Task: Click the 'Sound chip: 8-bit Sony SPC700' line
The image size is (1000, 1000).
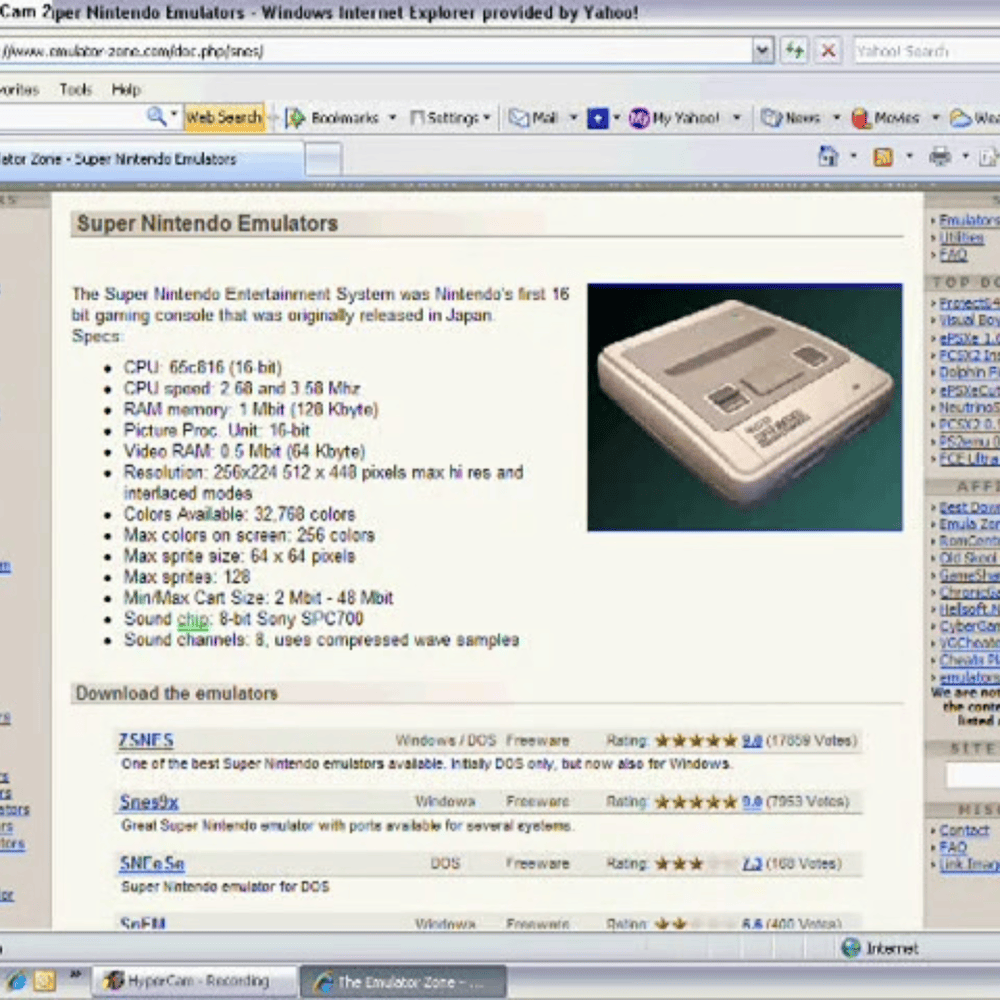Action: 243,619
